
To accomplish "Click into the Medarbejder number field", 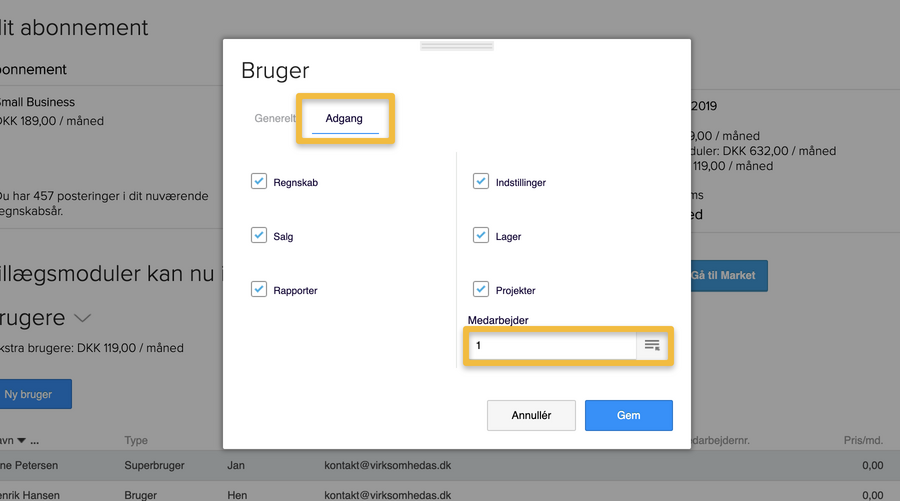I will [x=552, y=345].
